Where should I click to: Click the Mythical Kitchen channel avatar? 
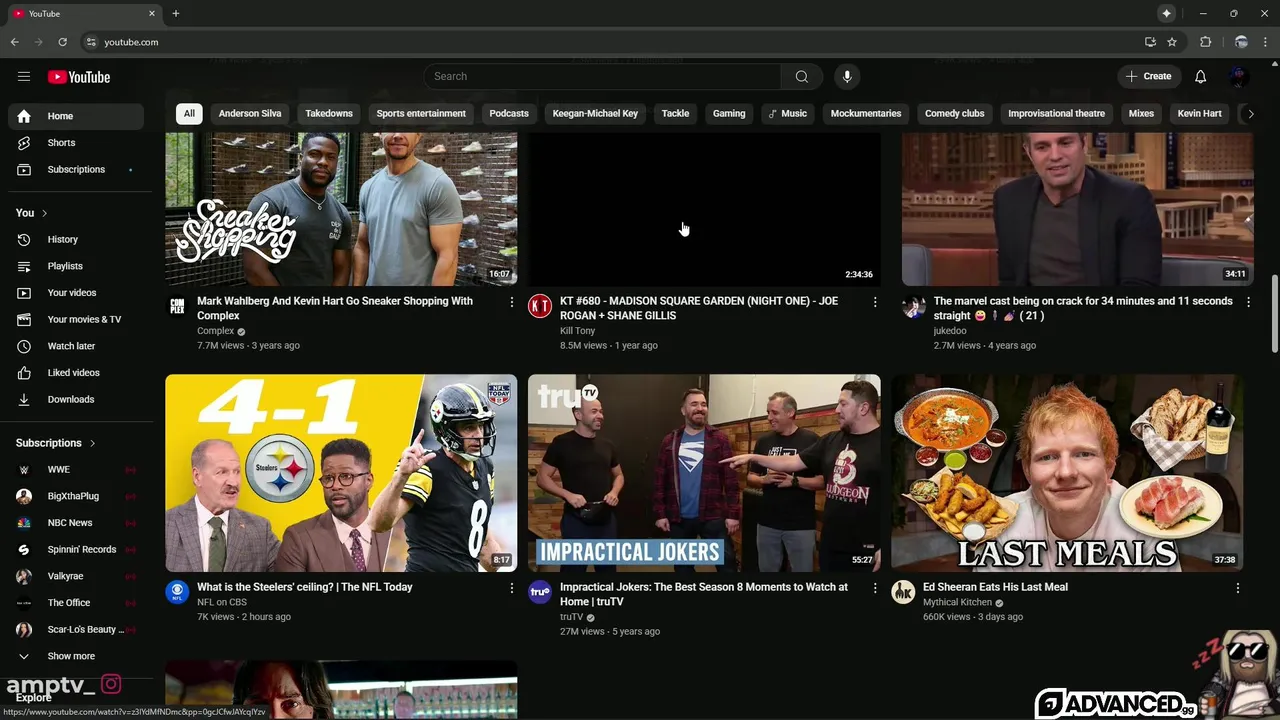point(903,592)
